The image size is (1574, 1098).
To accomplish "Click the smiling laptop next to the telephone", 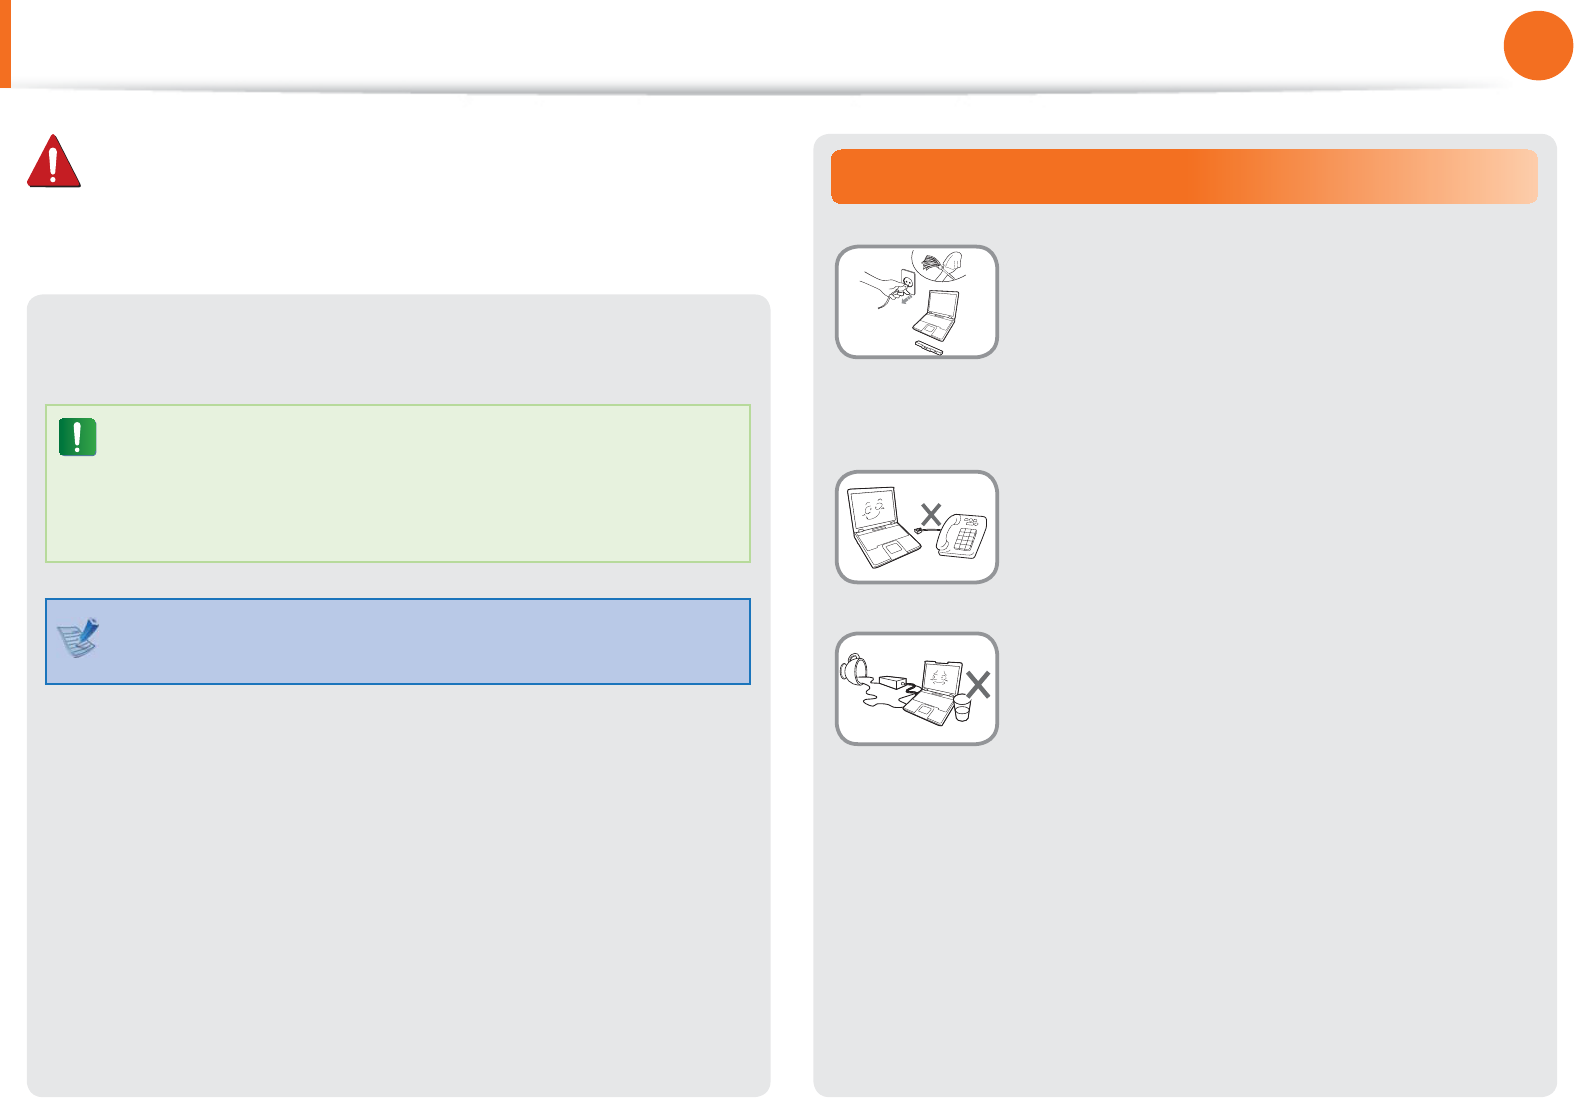I will pos(883,527).
